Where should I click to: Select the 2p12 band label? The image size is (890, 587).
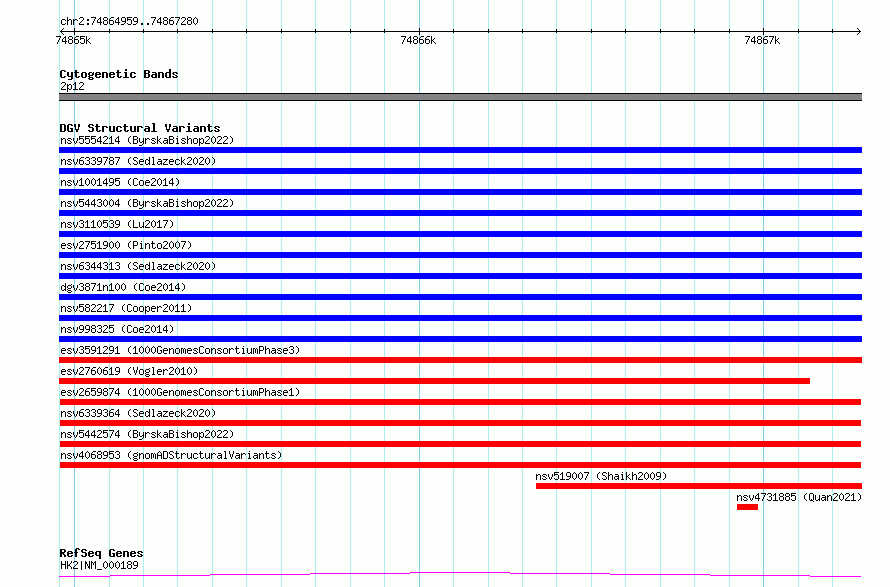[72, 86]
